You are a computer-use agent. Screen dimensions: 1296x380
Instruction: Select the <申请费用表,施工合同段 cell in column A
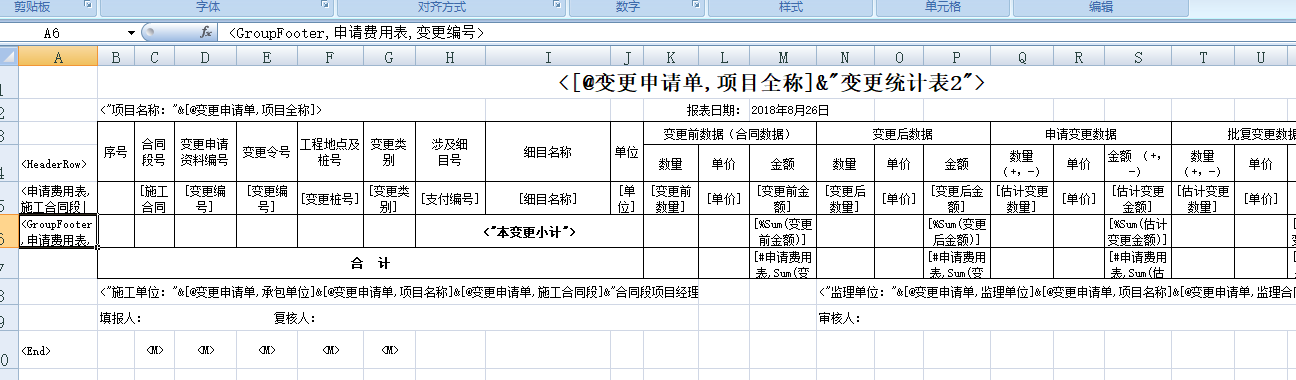tap(58, 198)
